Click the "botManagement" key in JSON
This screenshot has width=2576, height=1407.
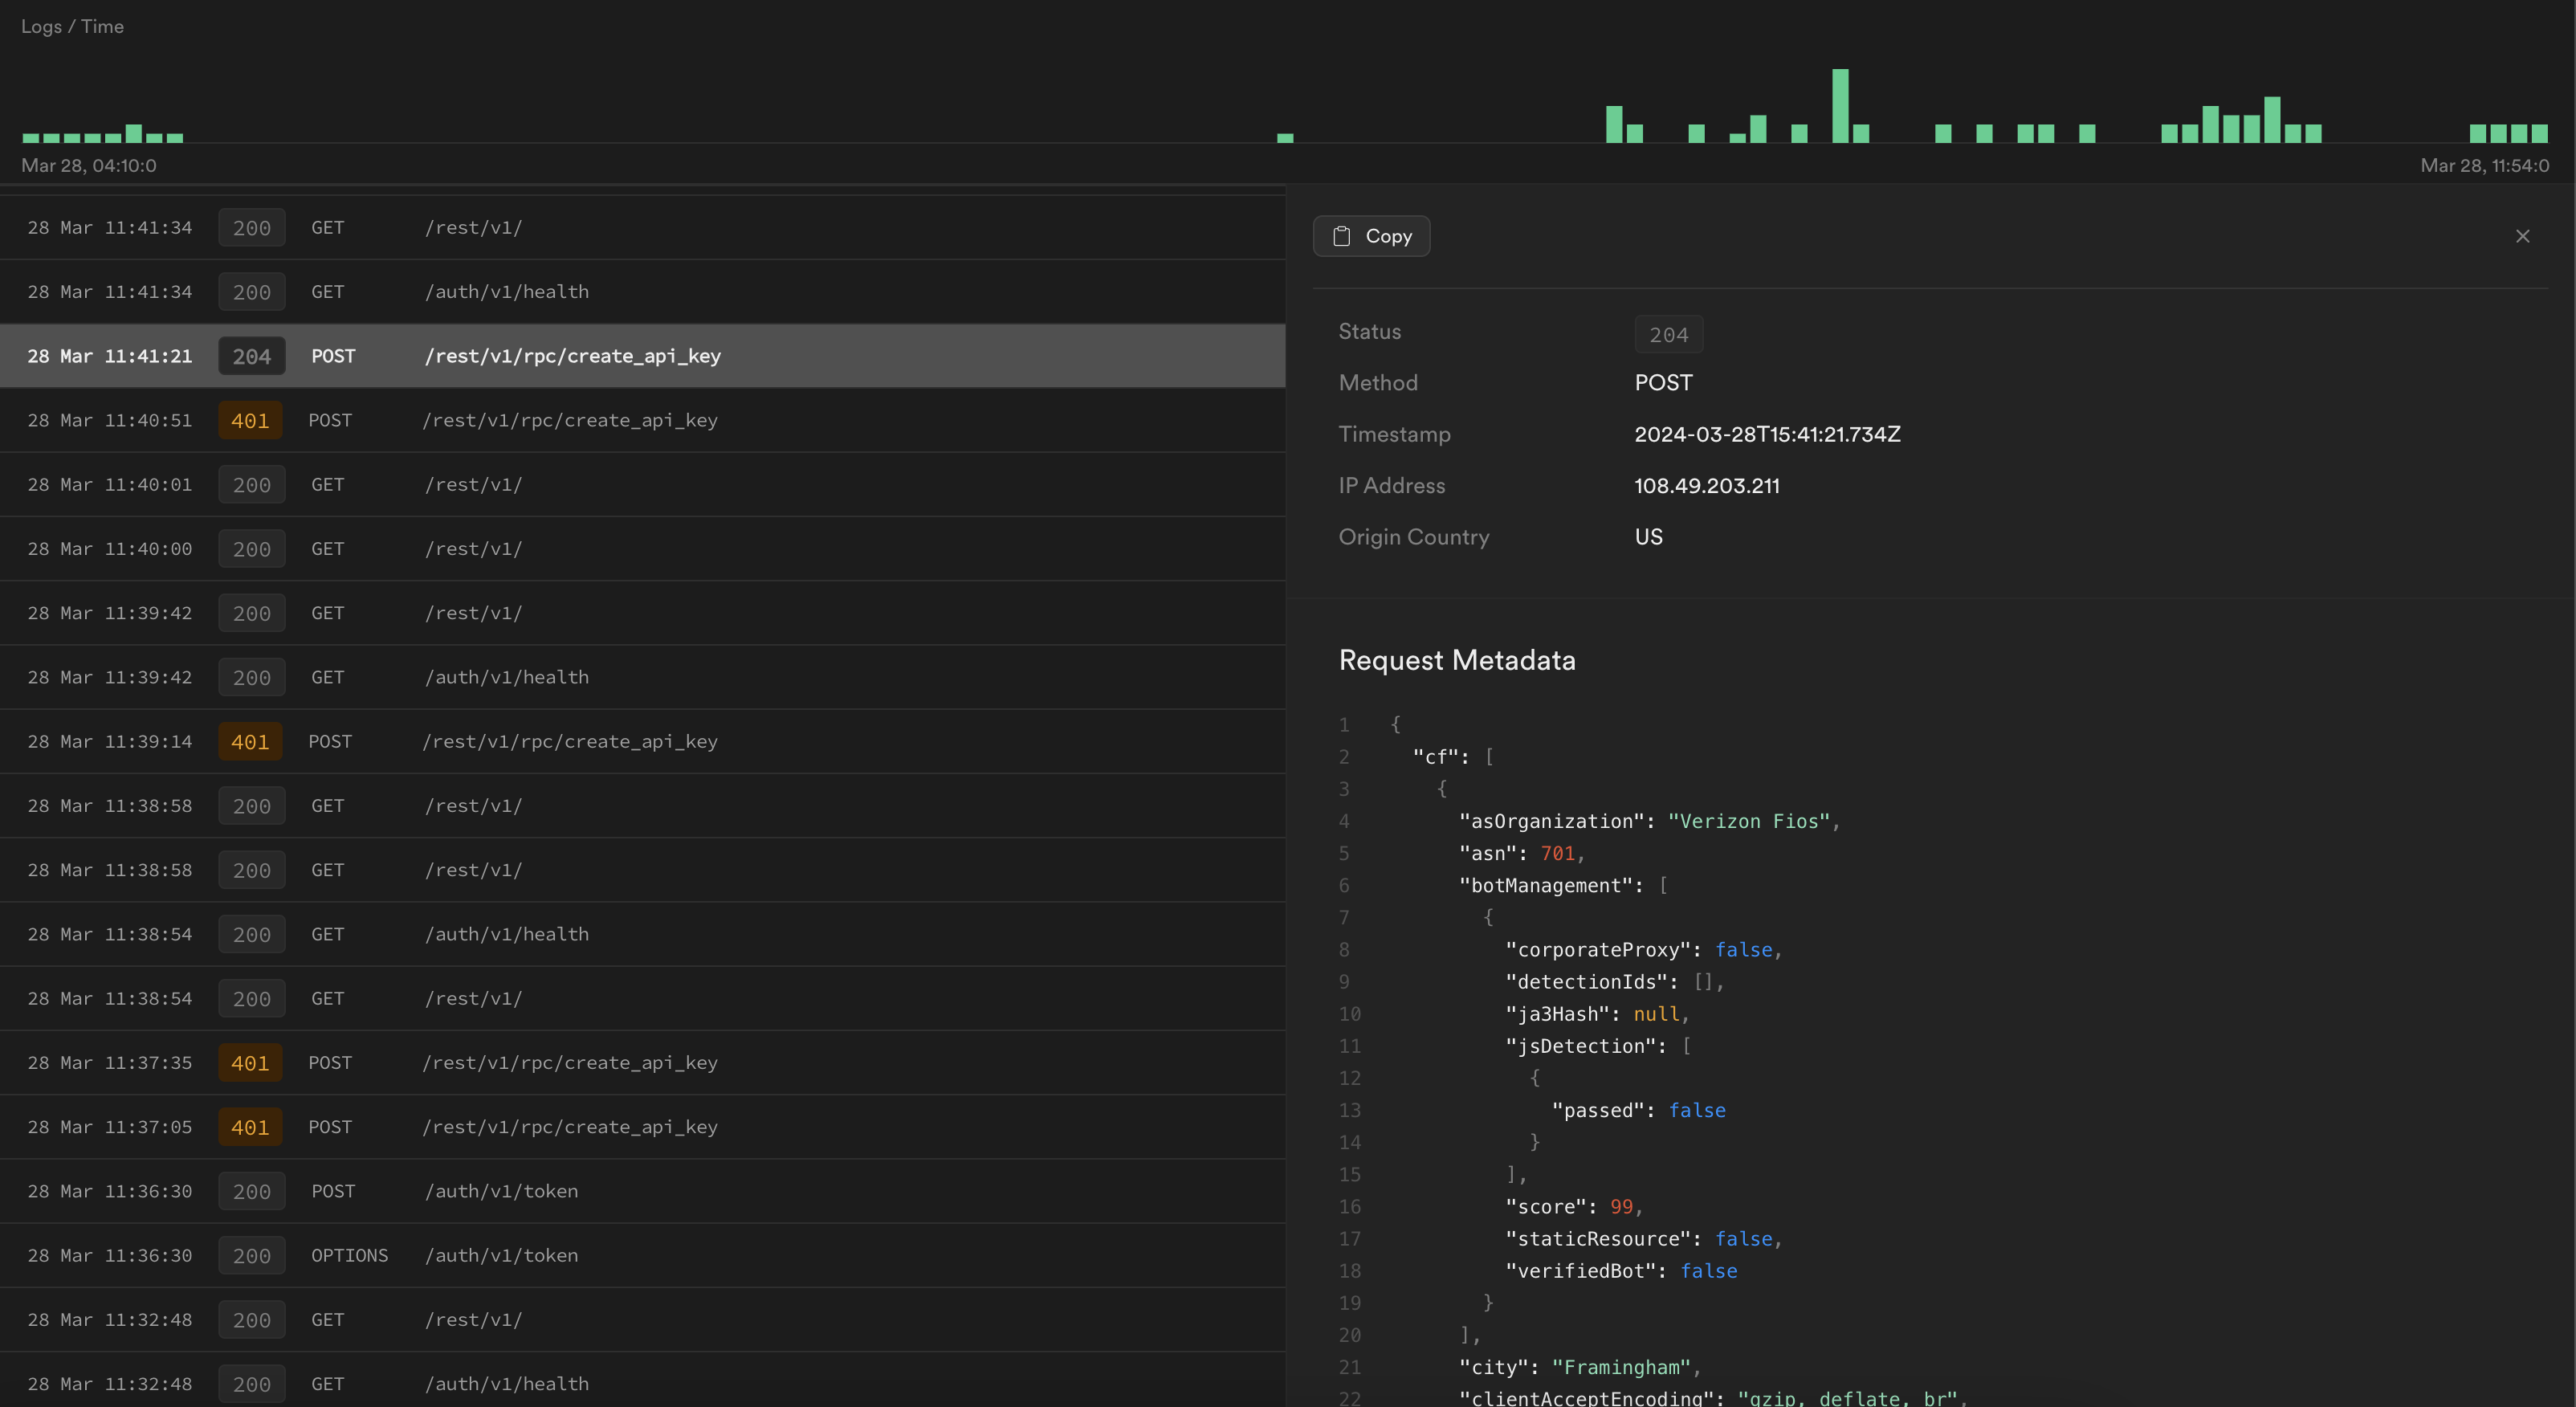(x=1545, y=885)
